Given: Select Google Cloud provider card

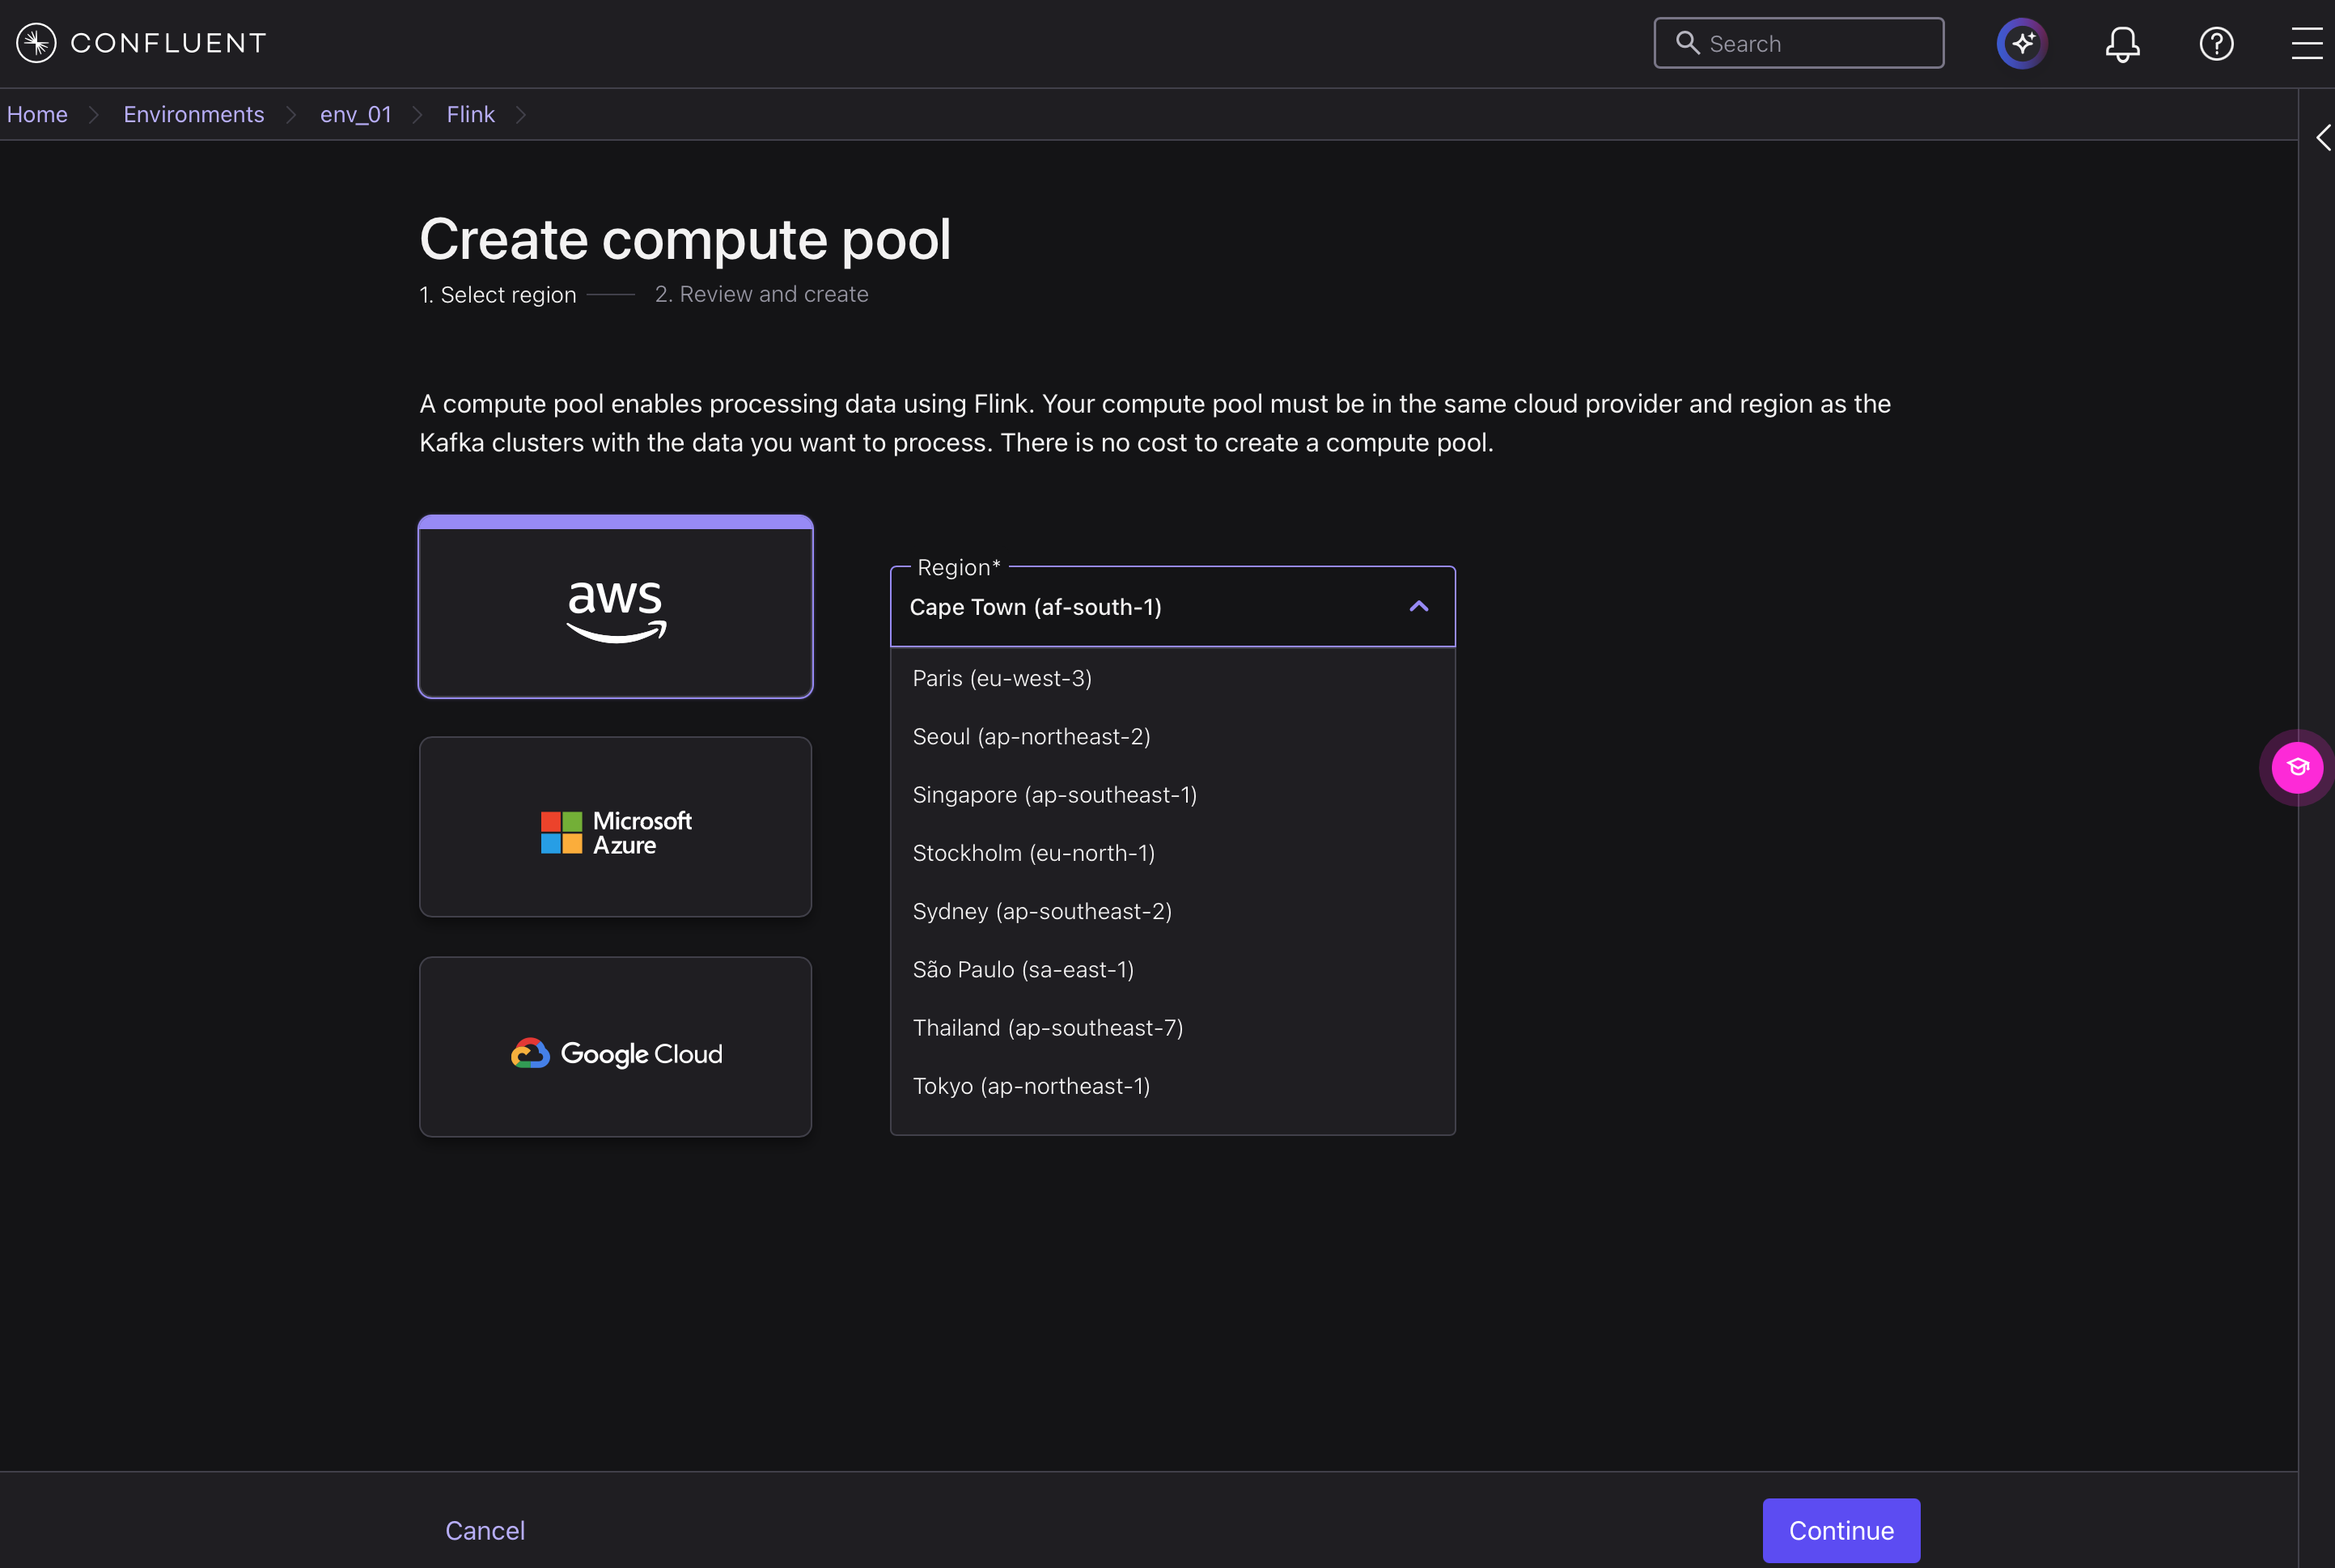Looking at the screenshot, I should 615,1047.
